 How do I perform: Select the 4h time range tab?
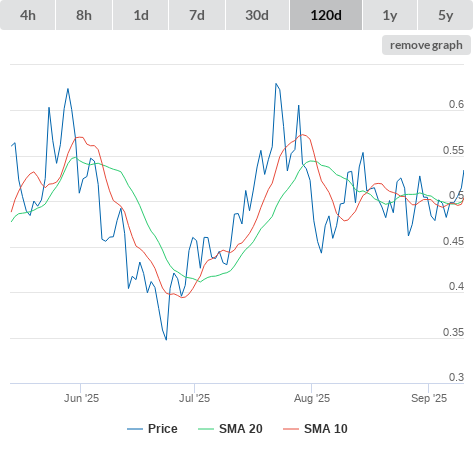(28, 15)
